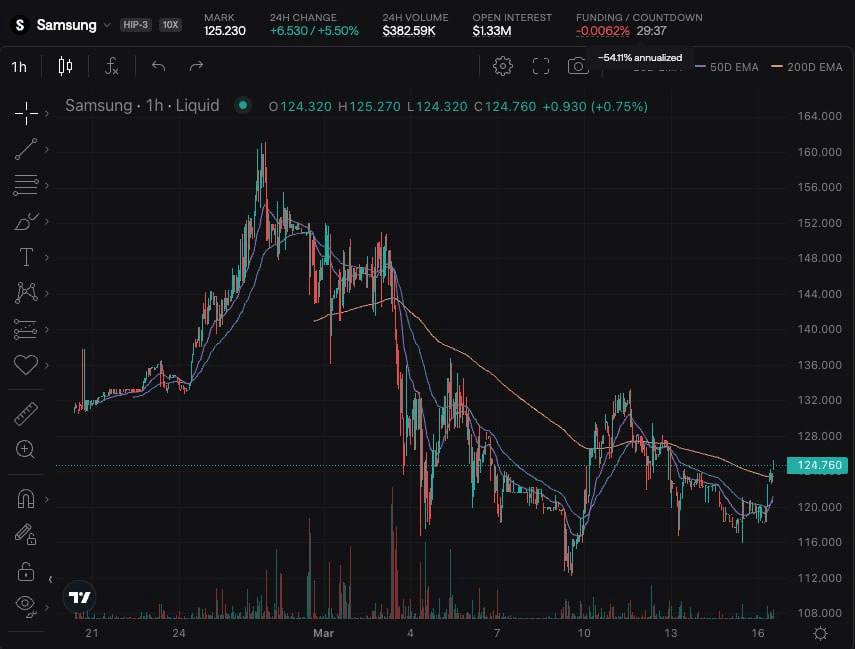
Task: Click the 10X leverage badge
Action: 170,25
